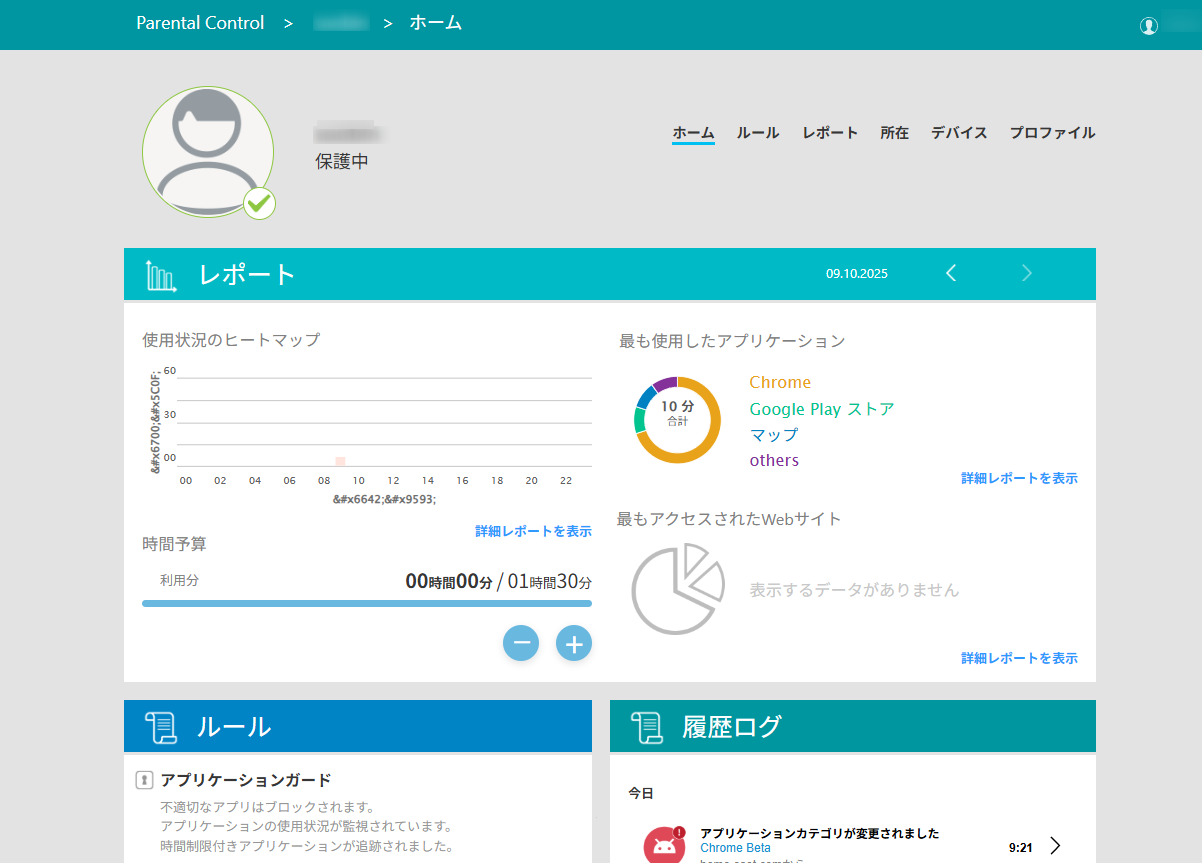Go to next report date

pyautogui.click(x=1026, y=273)
